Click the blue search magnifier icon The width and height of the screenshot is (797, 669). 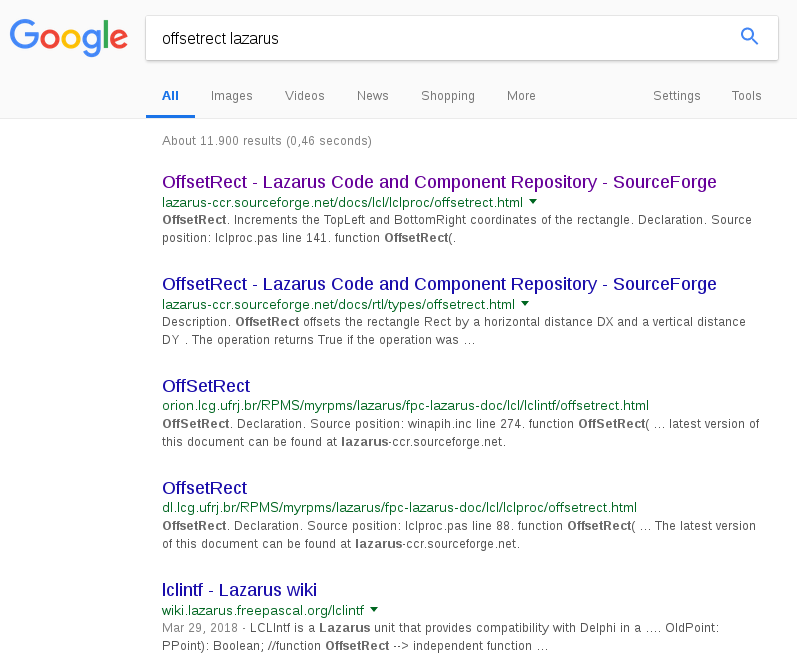pos(749,37)
